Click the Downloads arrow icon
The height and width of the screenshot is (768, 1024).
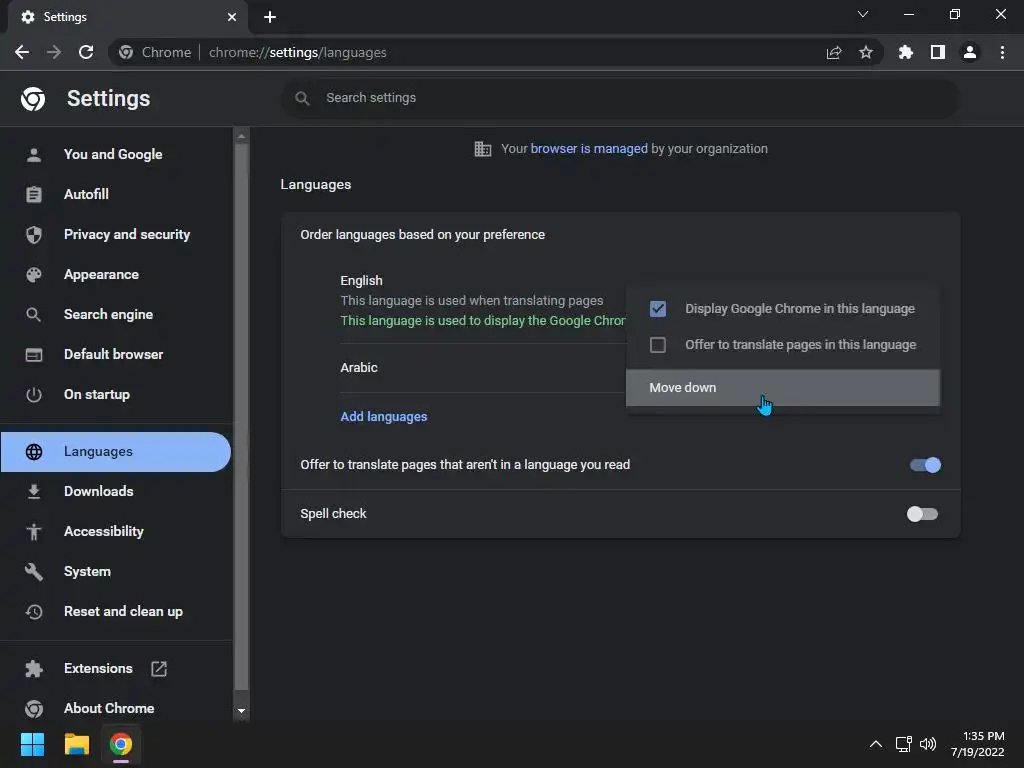[x=33, y=491]
